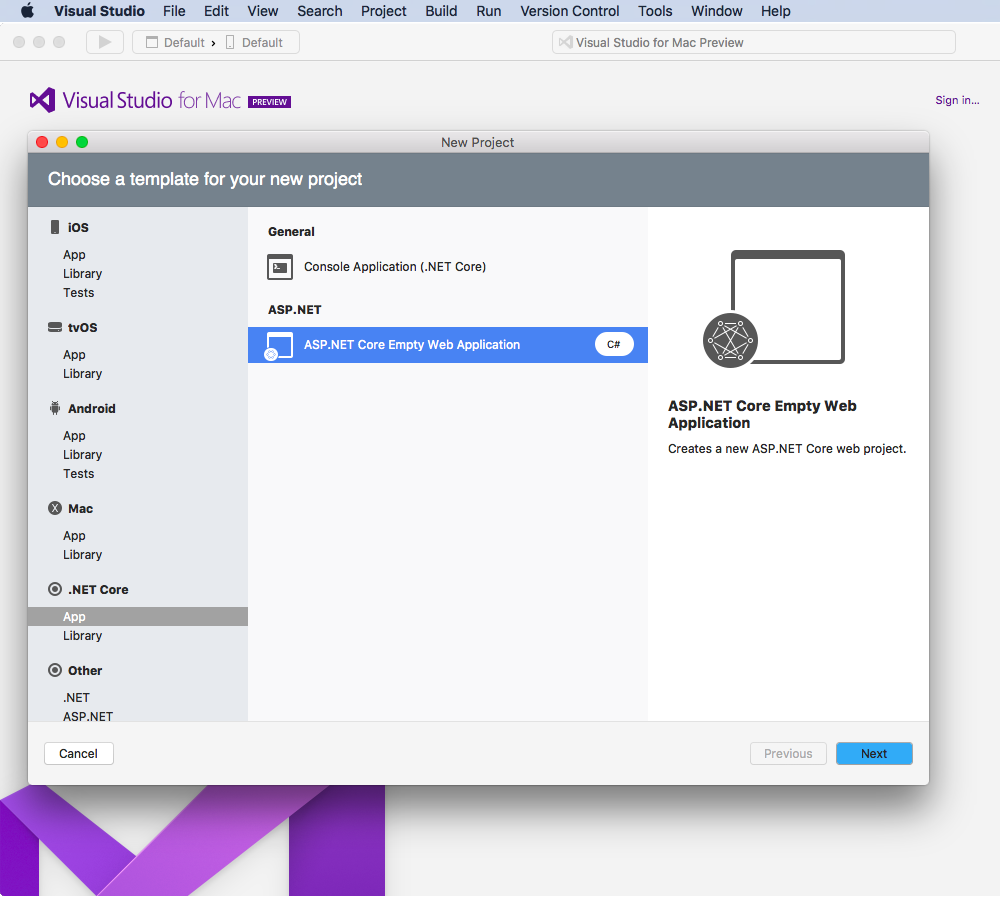
Task: Open the Help menu
Action: pos(776,11)
